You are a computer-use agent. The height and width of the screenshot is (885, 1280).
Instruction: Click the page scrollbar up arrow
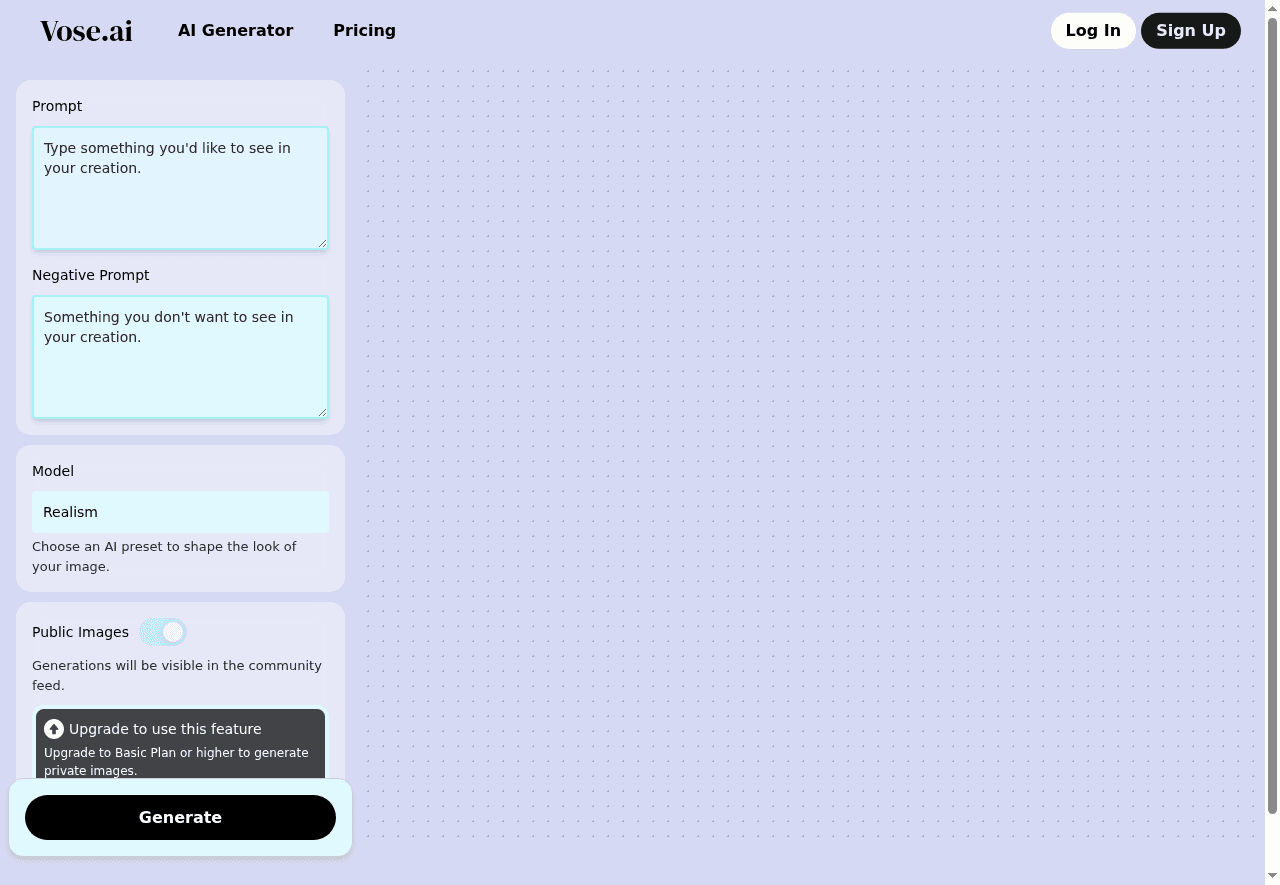point(1272,7)
